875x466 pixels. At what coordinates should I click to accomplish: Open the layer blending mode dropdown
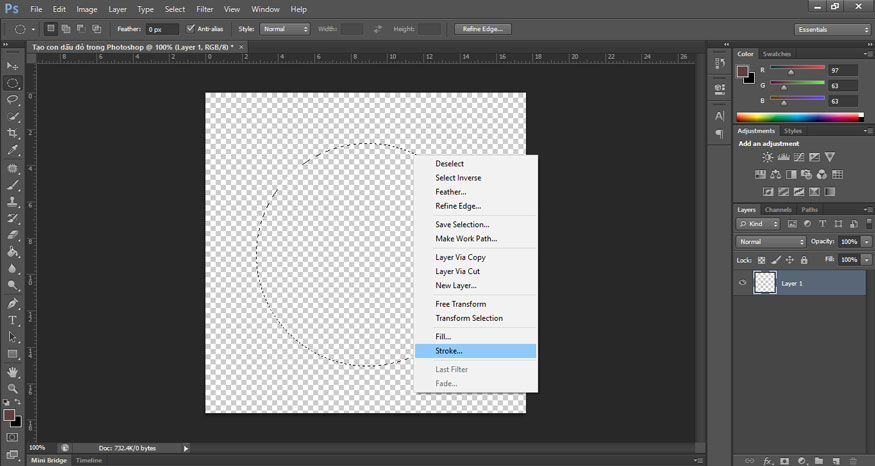771,242
